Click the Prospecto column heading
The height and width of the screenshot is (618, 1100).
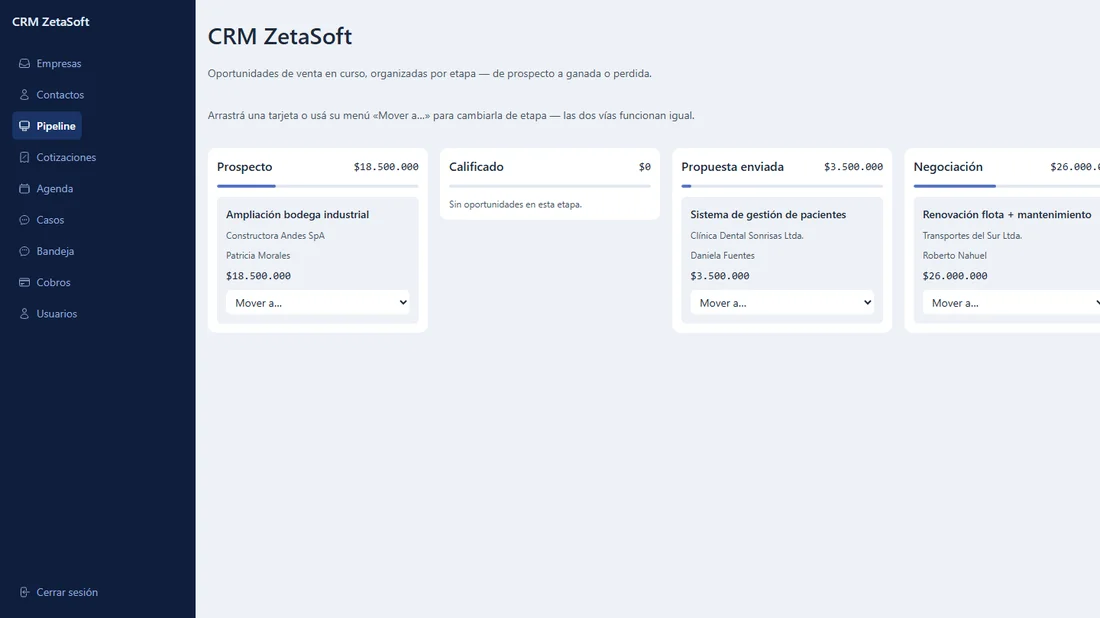244,167
